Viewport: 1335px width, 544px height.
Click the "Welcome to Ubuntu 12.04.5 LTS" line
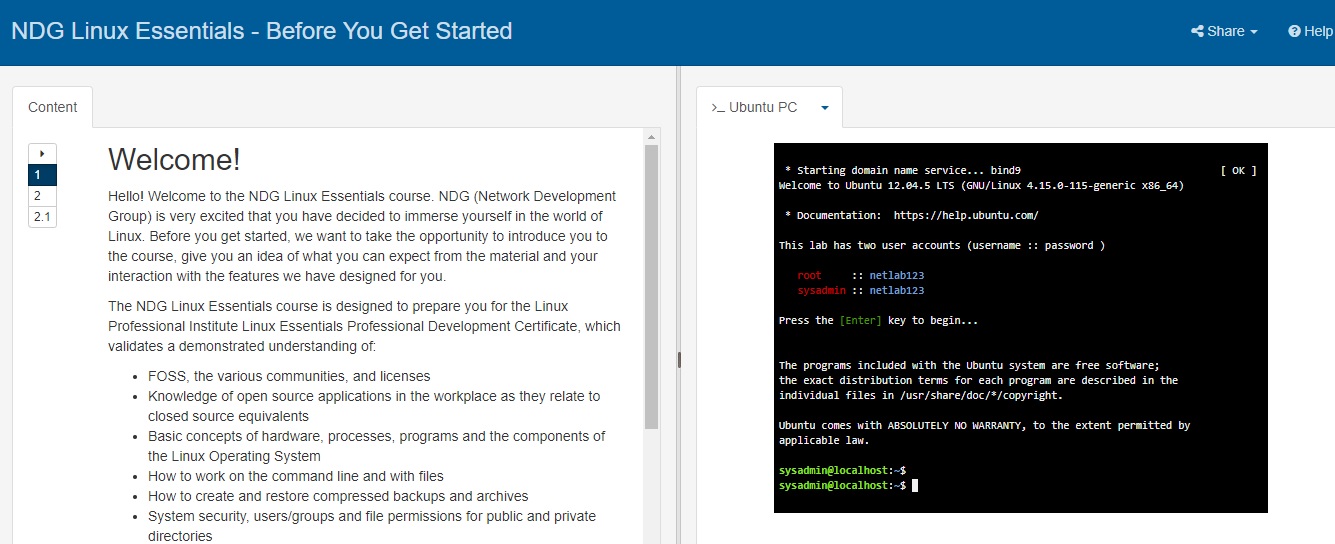pos(981,185)
